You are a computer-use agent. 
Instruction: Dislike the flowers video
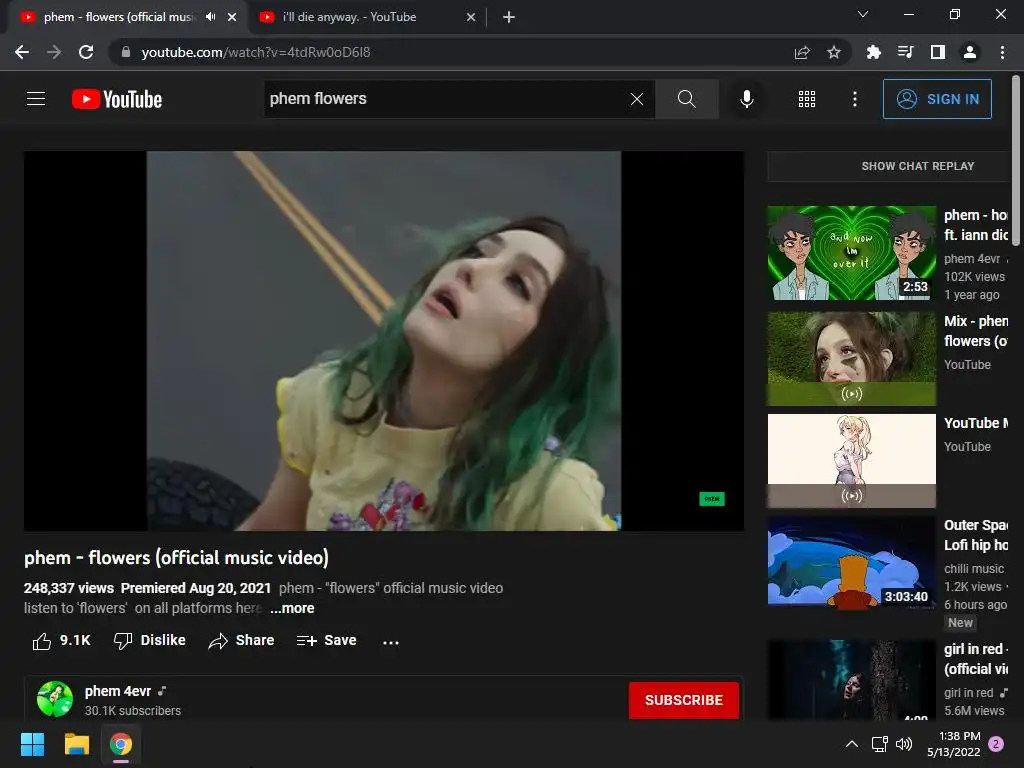(150, 641)
